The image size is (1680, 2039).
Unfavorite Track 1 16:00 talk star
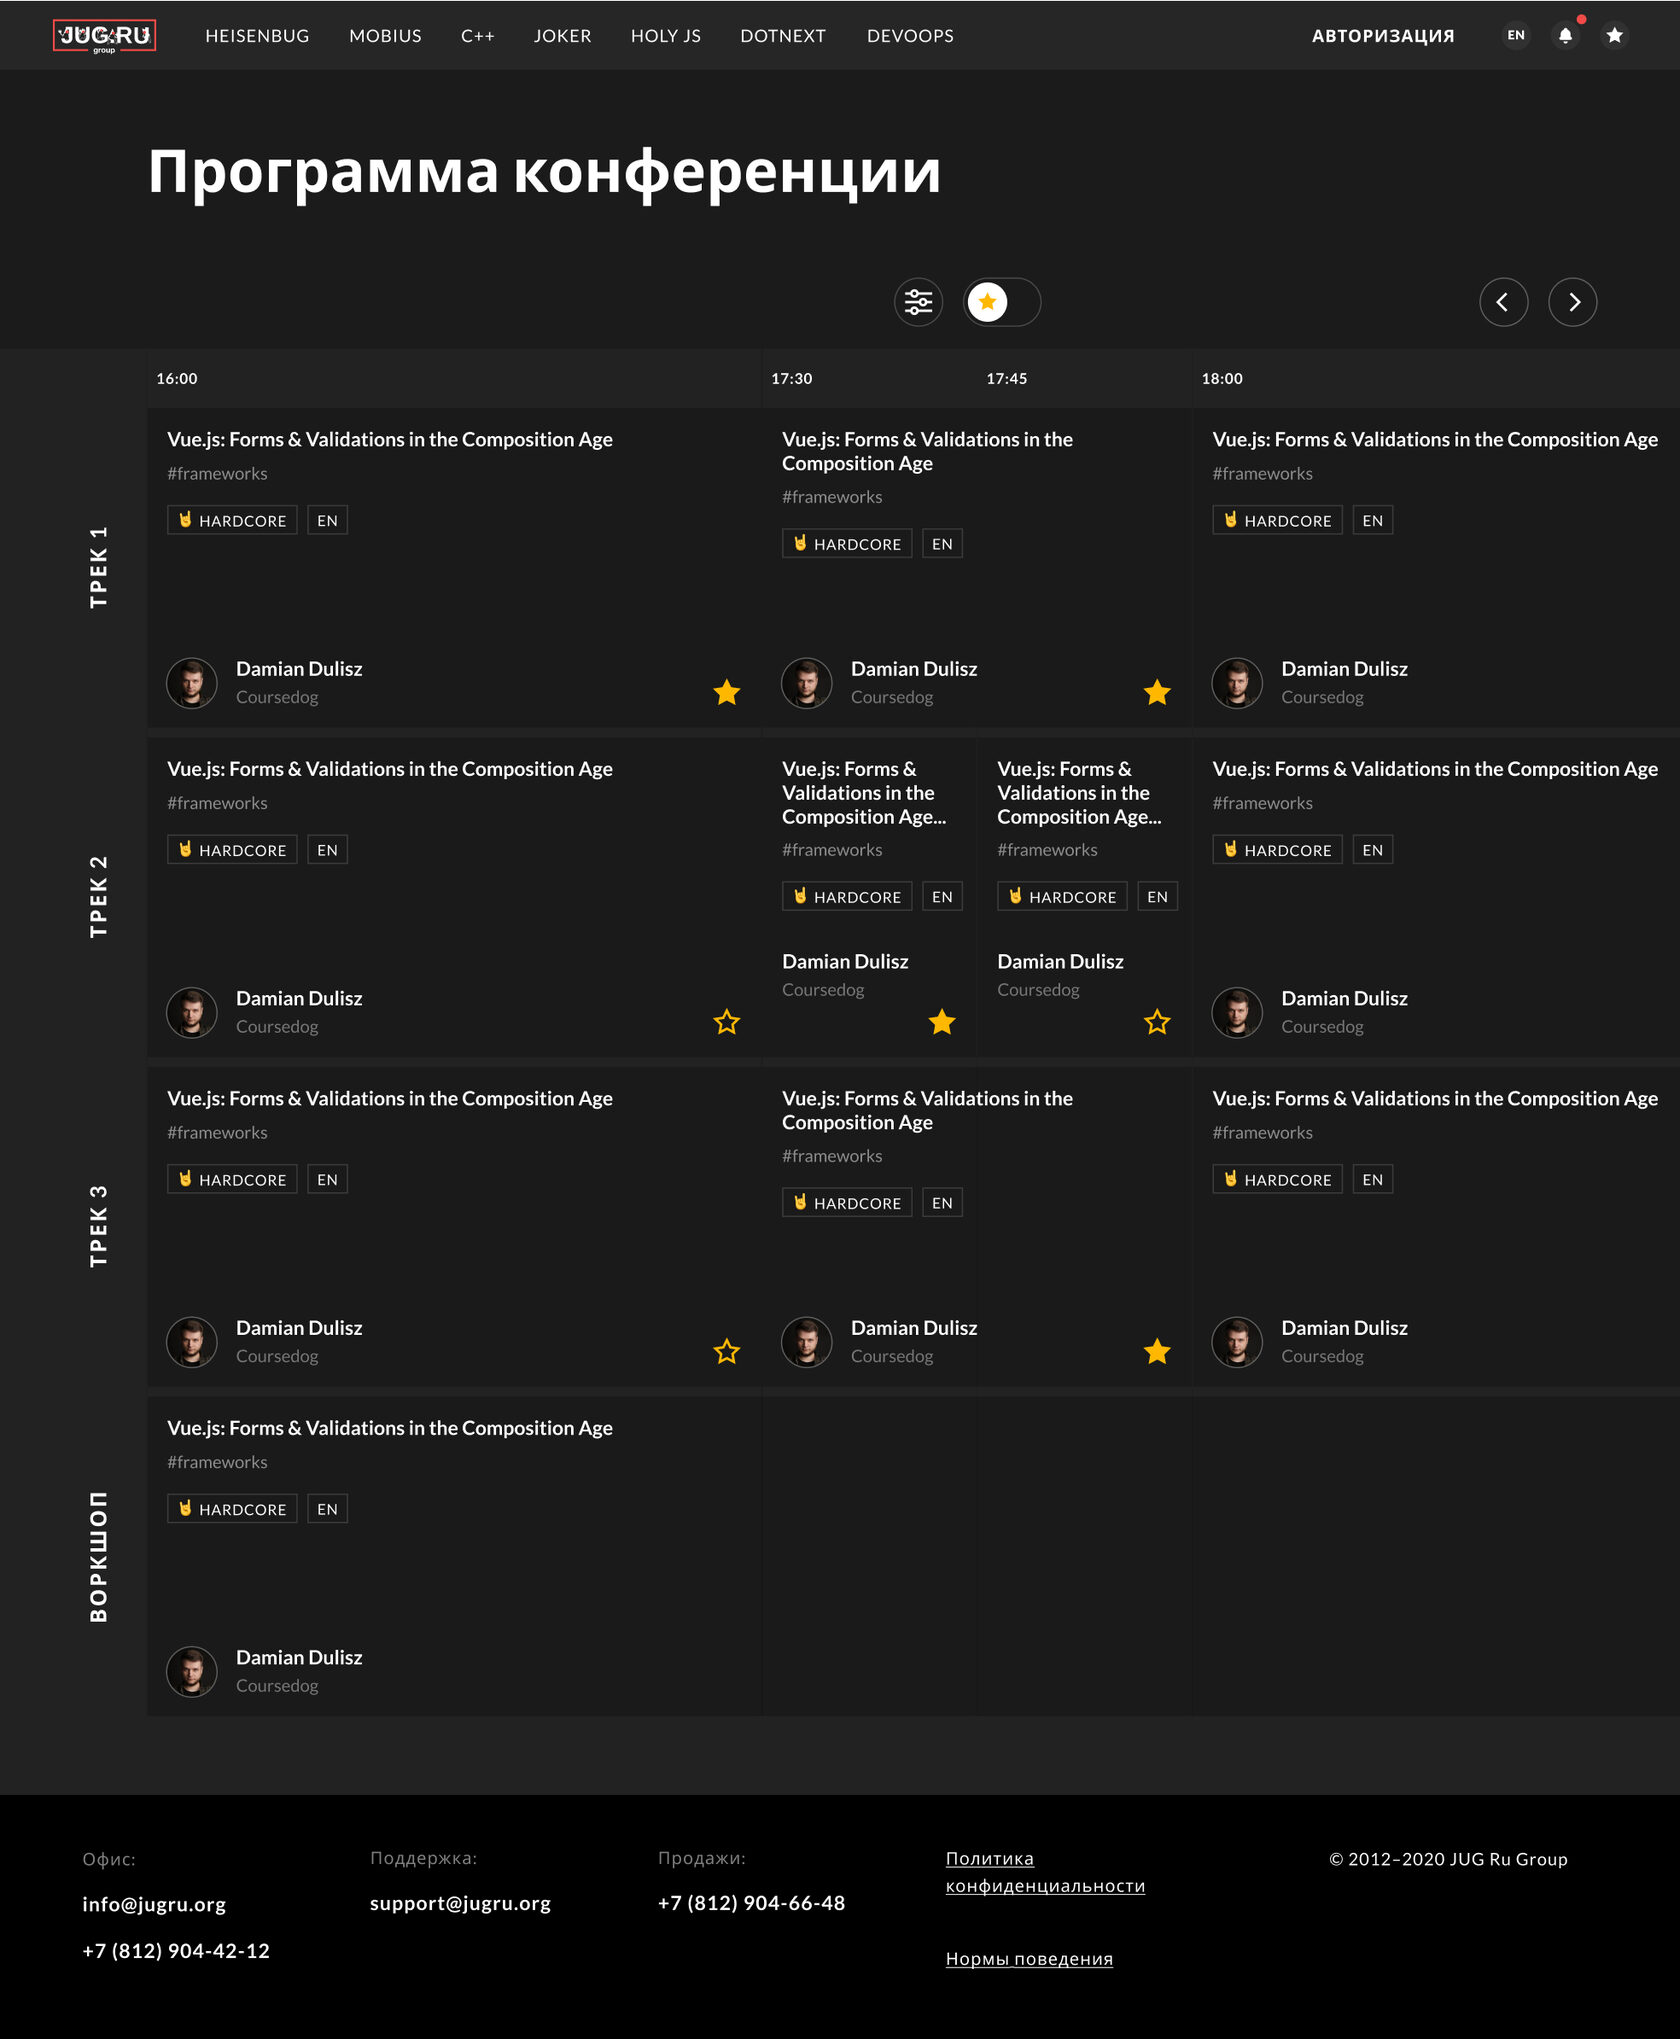(x=727, y=692)
